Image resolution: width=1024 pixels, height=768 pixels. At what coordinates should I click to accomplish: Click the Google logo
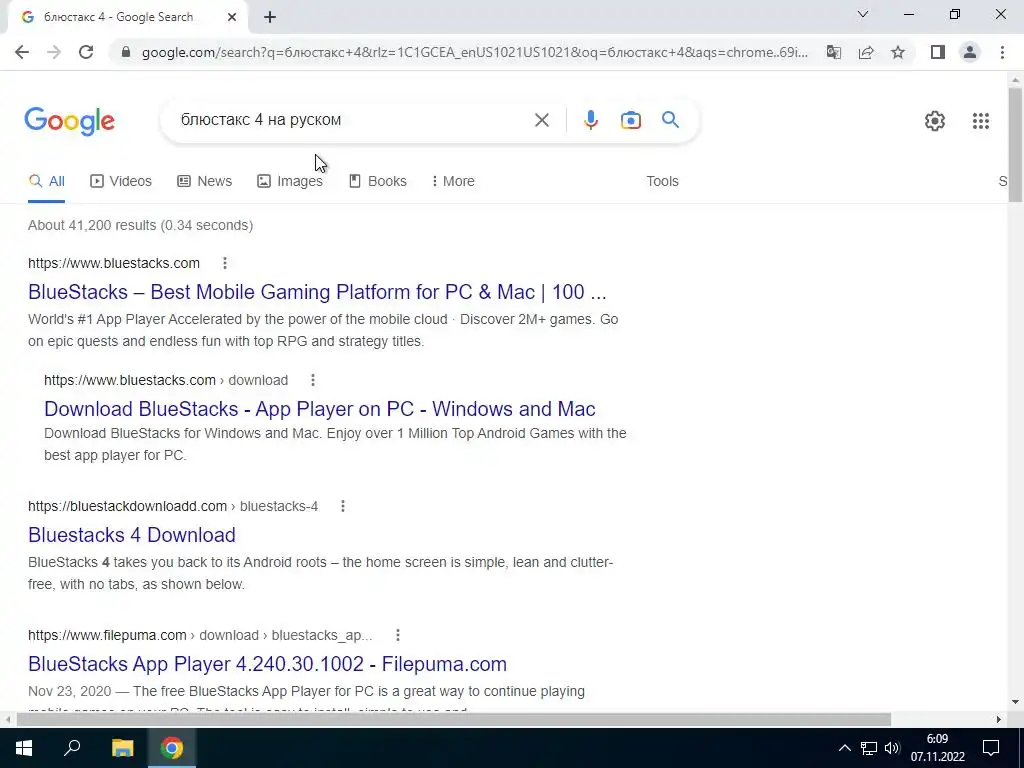(70, 121)
